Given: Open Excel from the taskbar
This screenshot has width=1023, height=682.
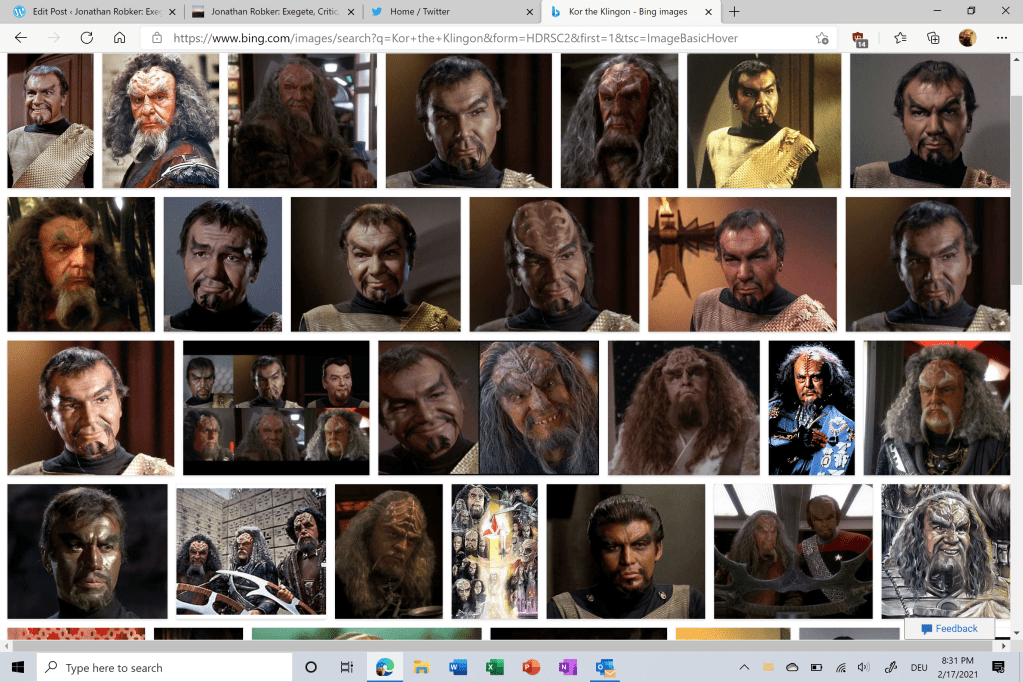Looking at the screenshot, I should point(494,667).
